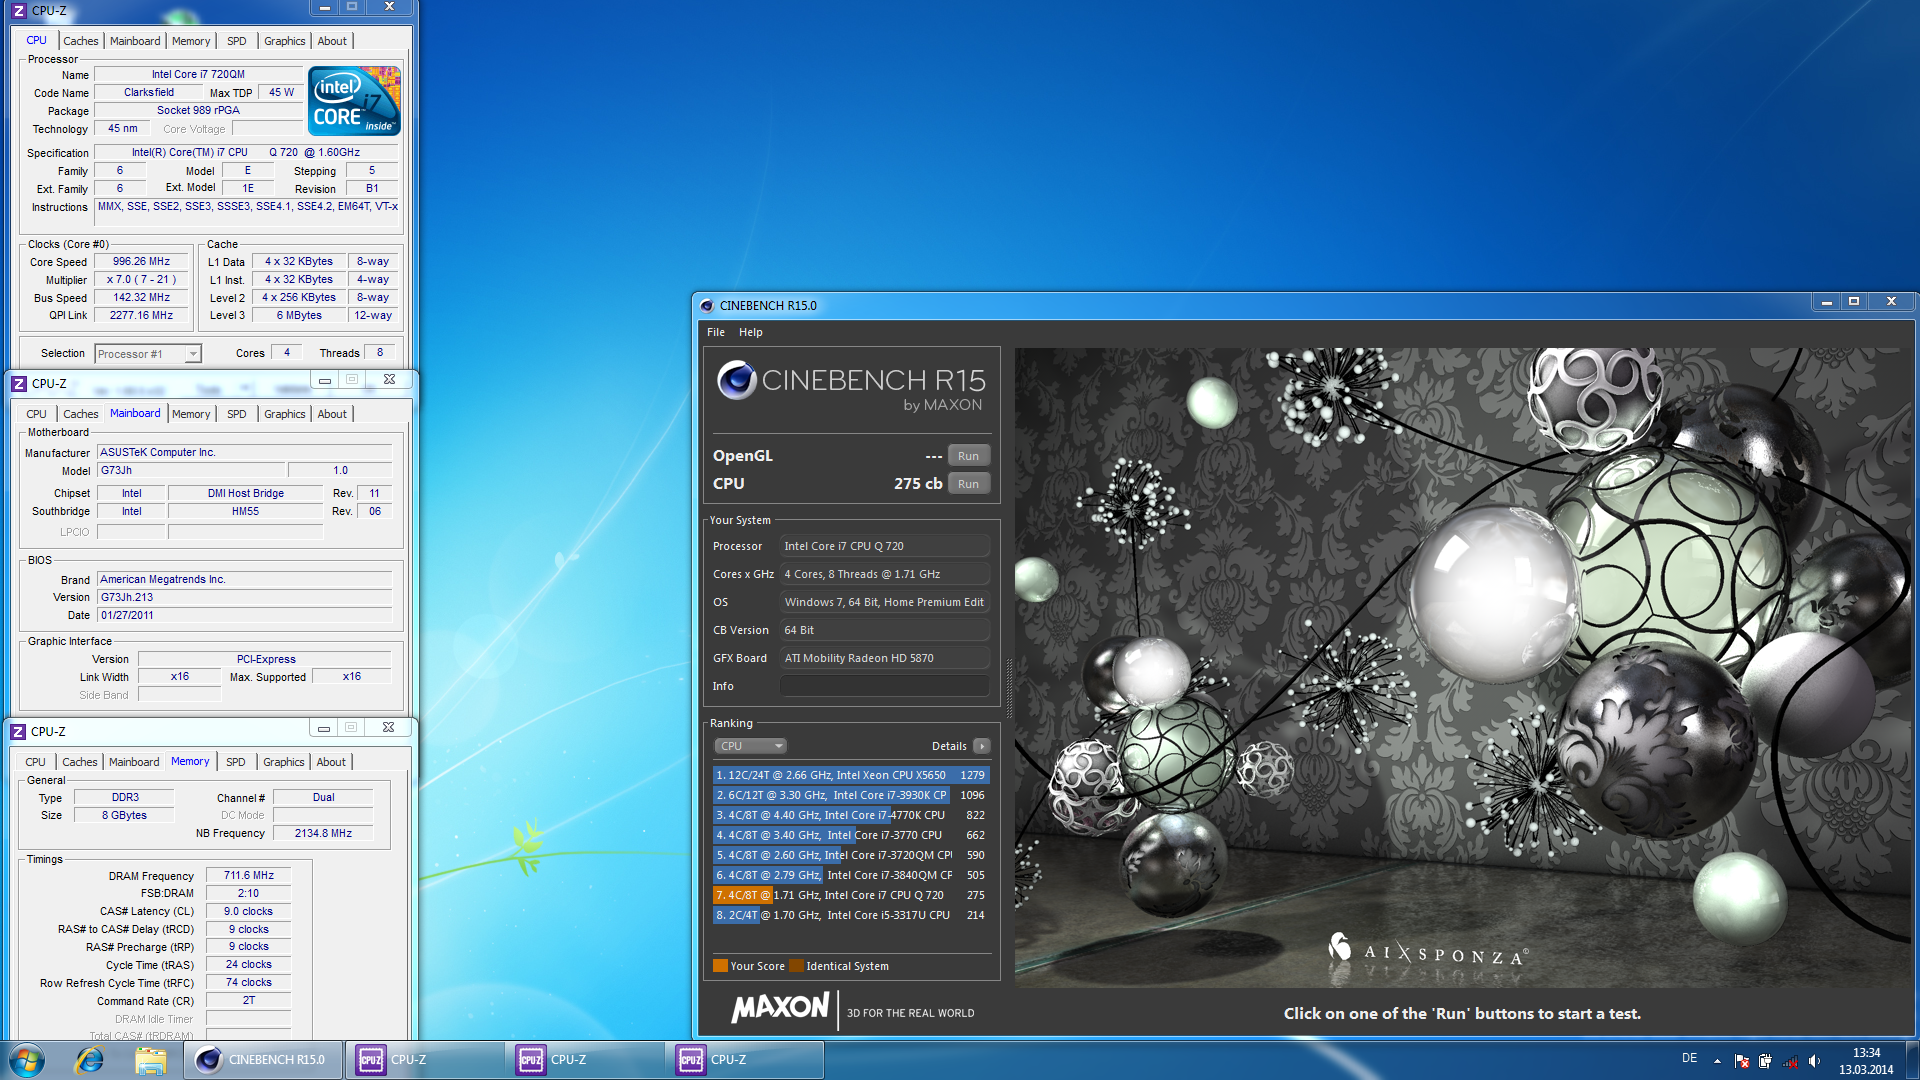Click the DE language indicator in taskbar

(1689, 1058)
